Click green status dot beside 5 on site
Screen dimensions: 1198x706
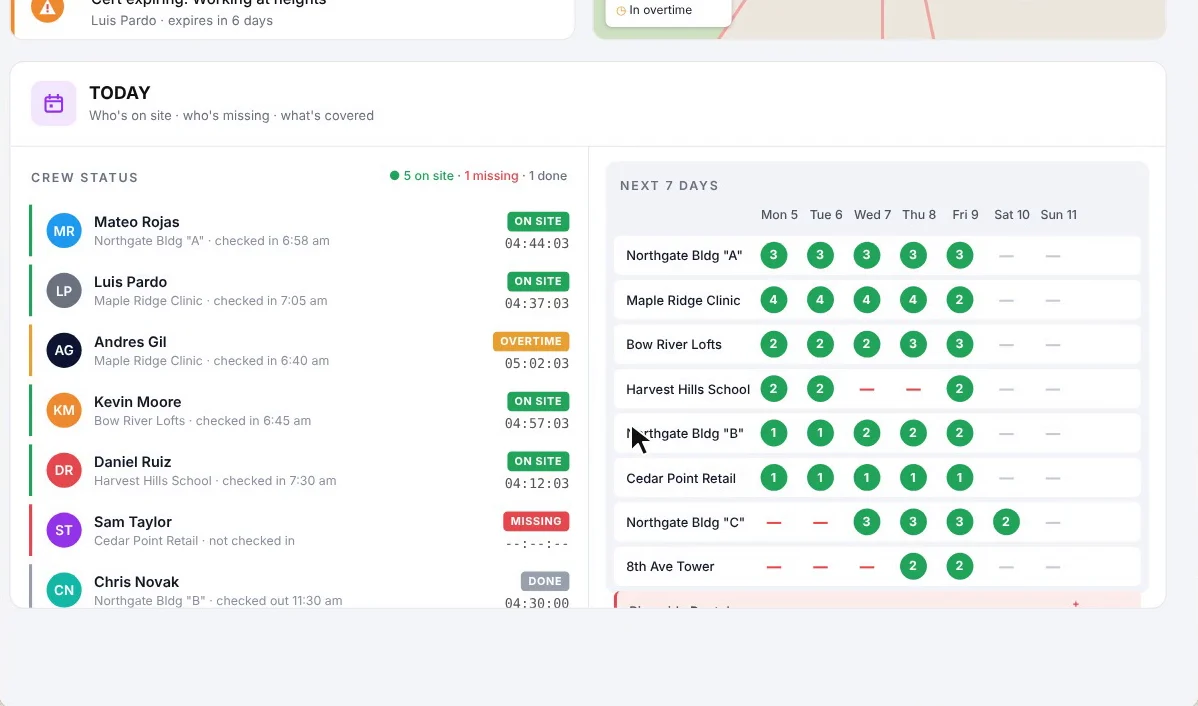(394, 176)
